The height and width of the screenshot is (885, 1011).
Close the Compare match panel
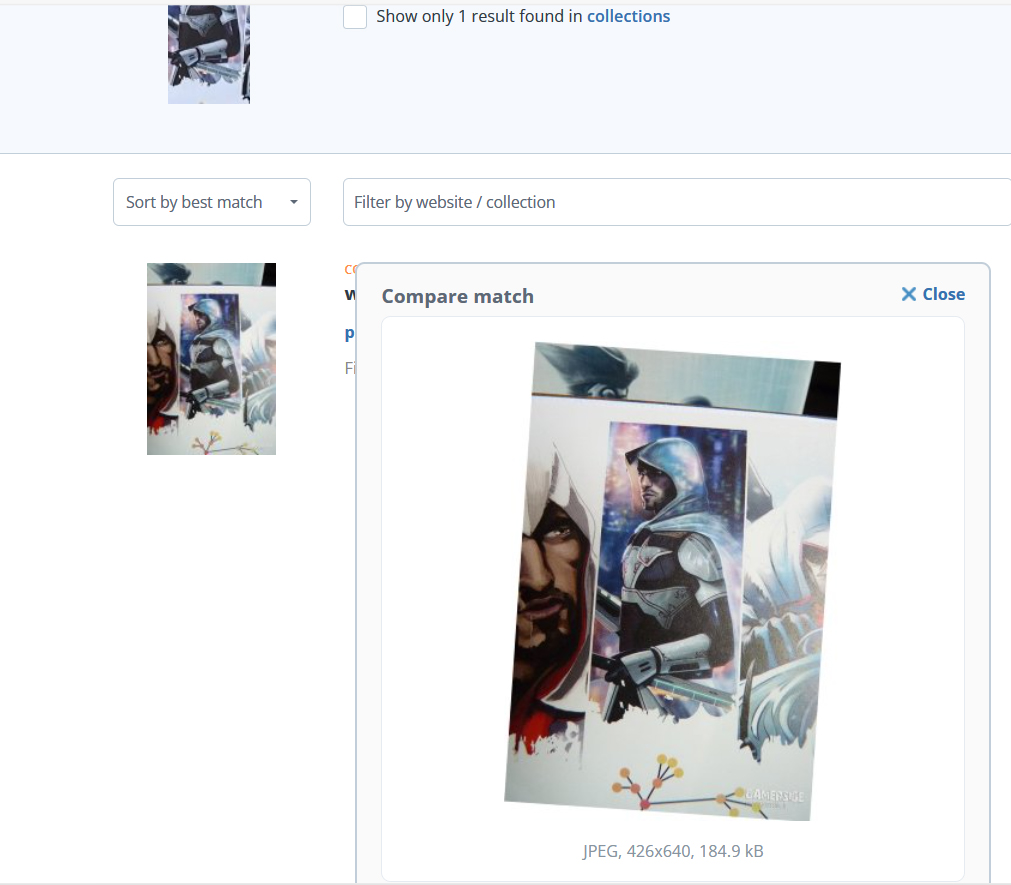[933, 295]
